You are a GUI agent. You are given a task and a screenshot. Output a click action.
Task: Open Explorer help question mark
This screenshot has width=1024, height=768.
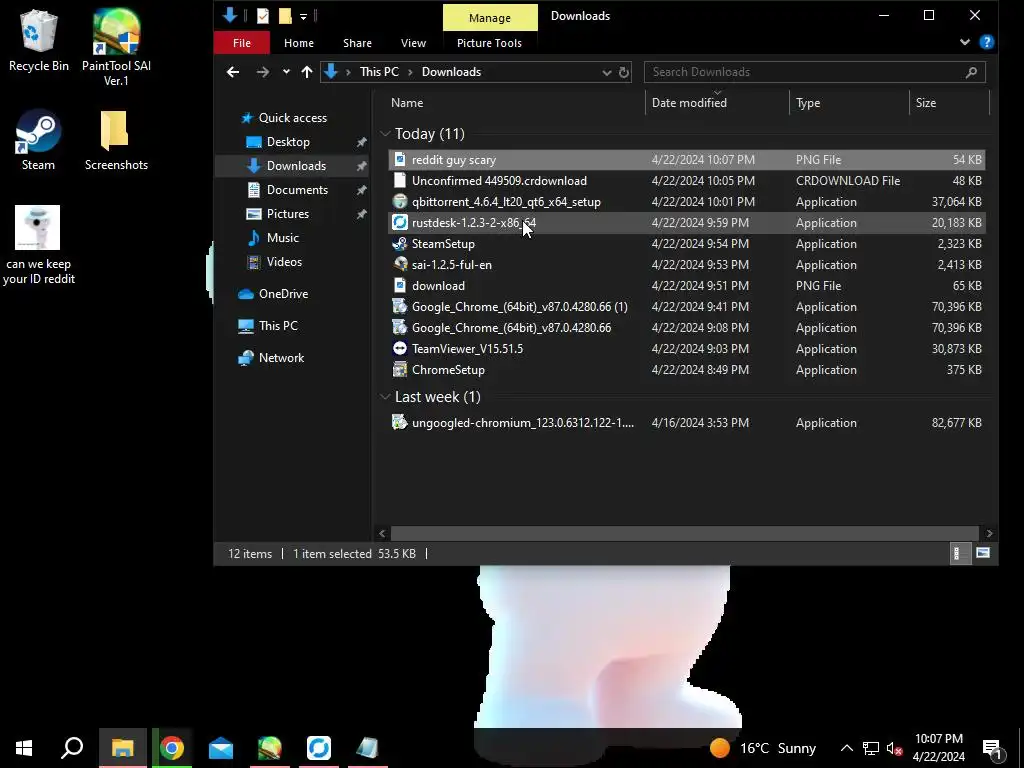tap(986, 42)
